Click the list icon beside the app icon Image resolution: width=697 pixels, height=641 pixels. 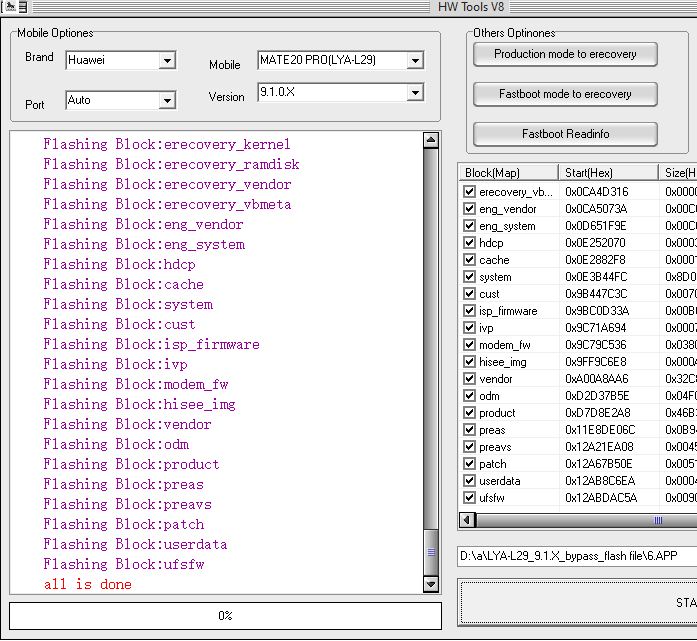[21, 7]
